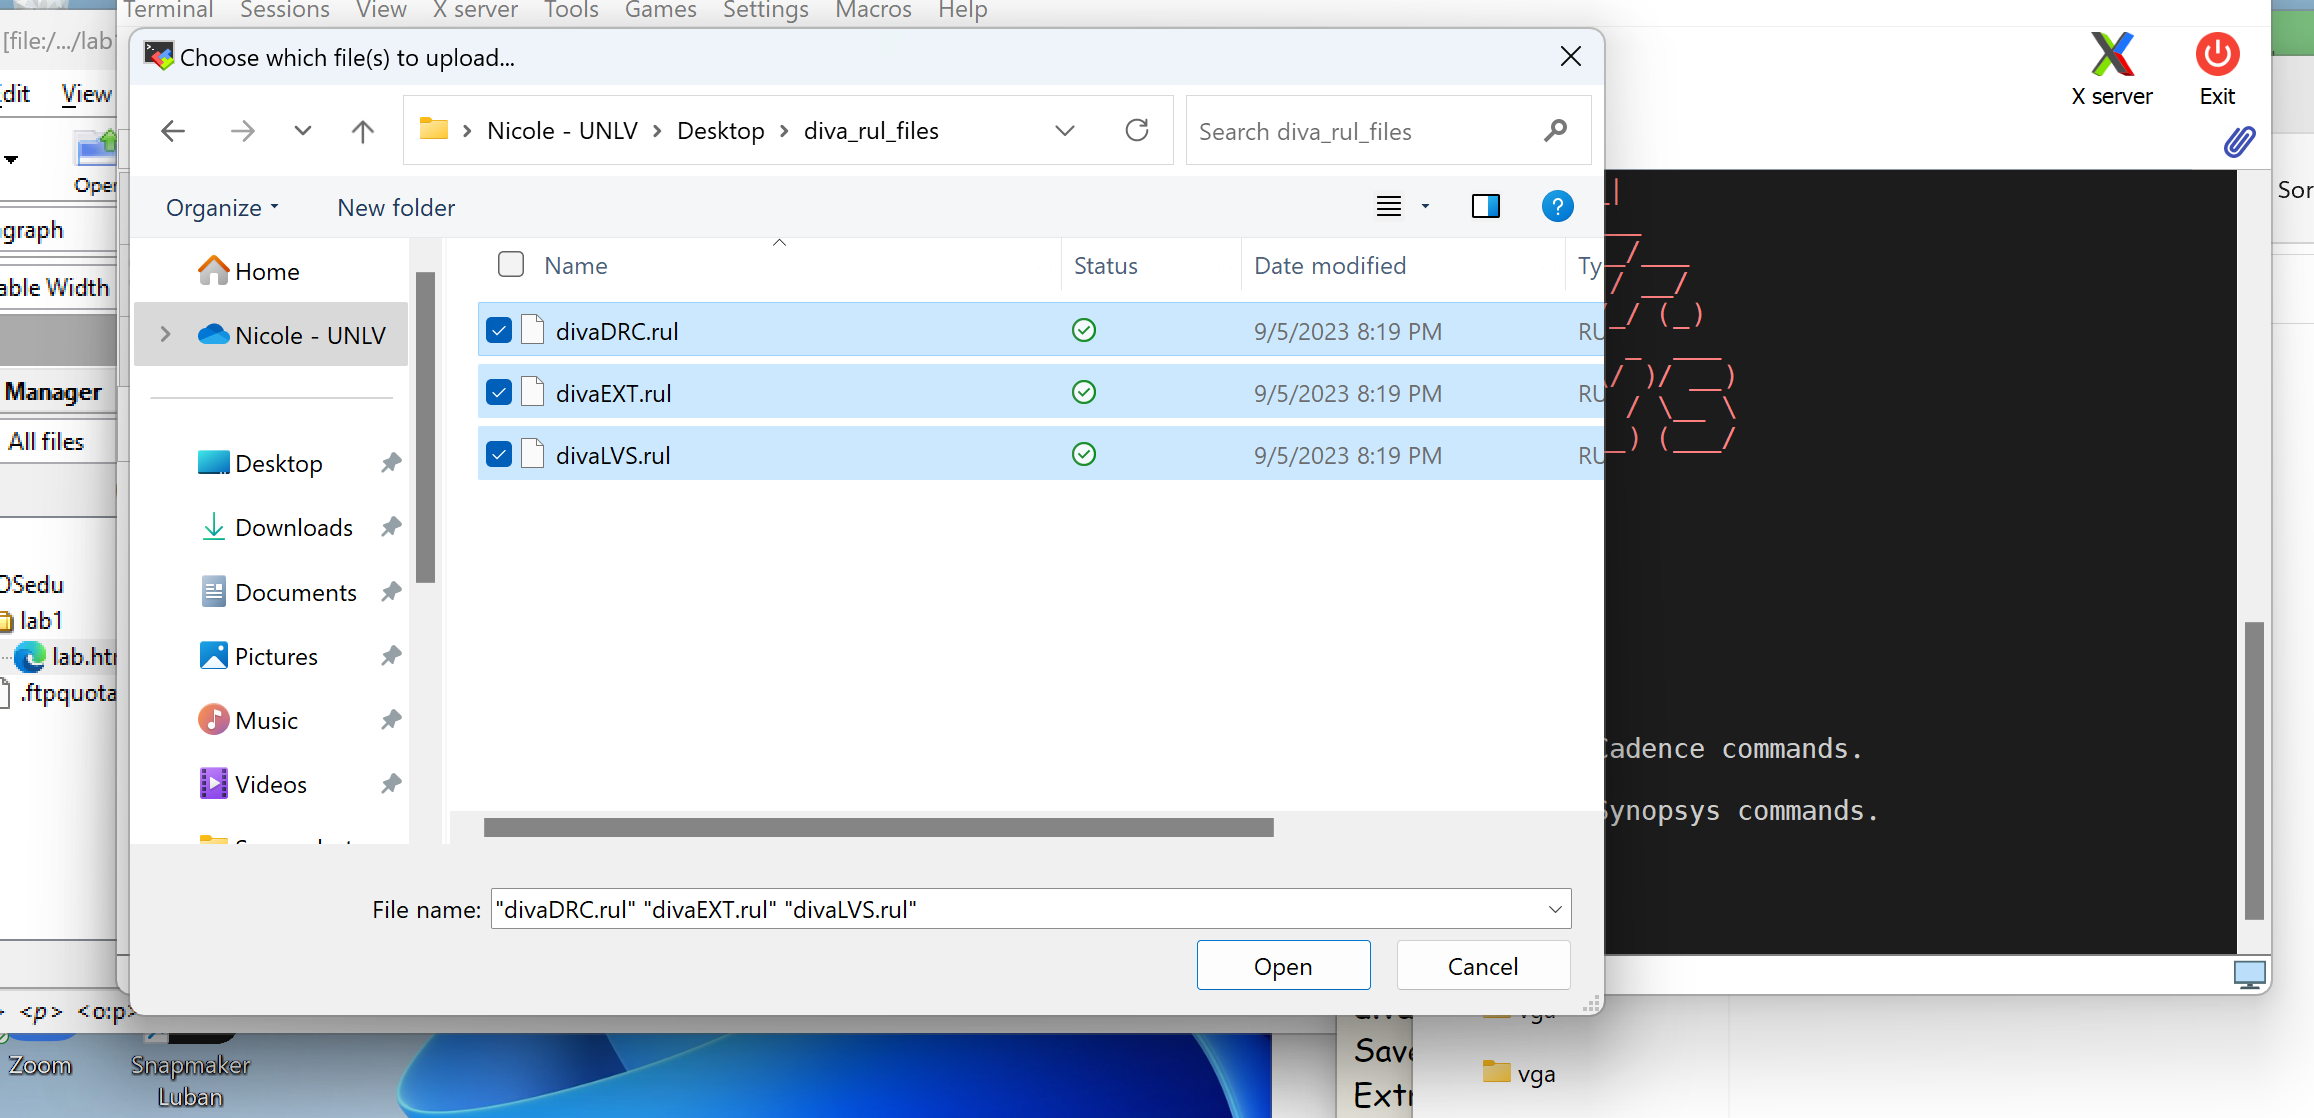
Task: Uncheck the divaEXT.rul checkbox
Action: 499,393
